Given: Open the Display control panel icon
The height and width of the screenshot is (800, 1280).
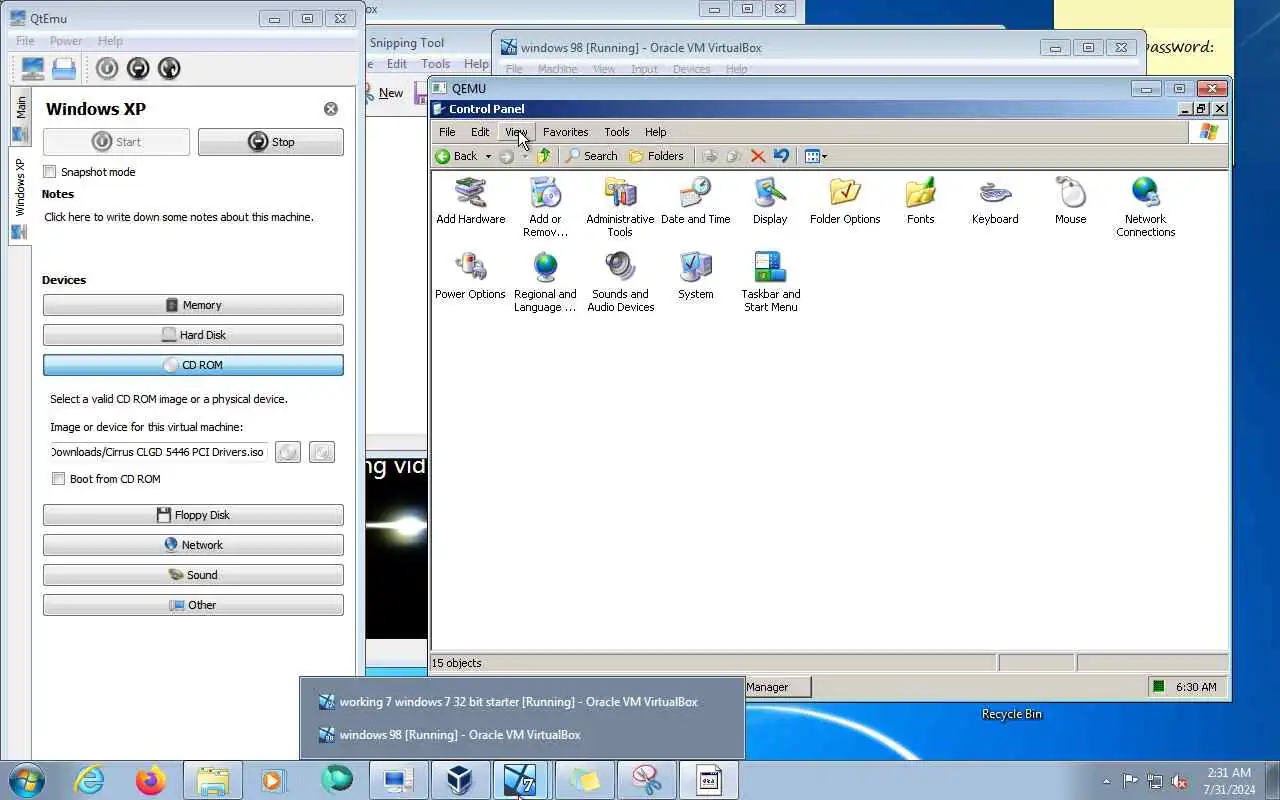Looking at the screenshot, I should [770, 201].
